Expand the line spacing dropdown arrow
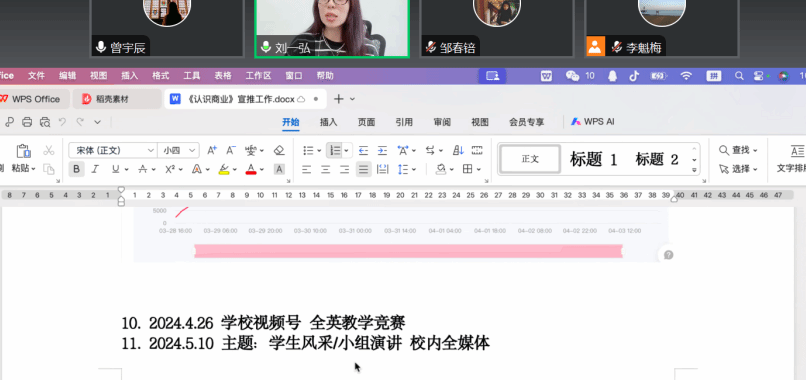 [x=414, y=169]
